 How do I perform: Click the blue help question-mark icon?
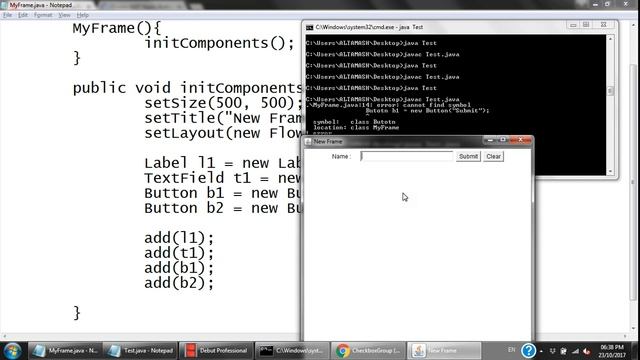(528, 351)
